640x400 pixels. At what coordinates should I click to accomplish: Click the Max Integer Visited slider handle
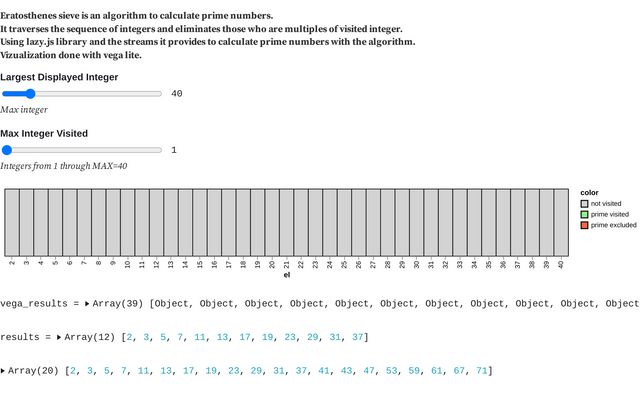(x=8, y=150)
